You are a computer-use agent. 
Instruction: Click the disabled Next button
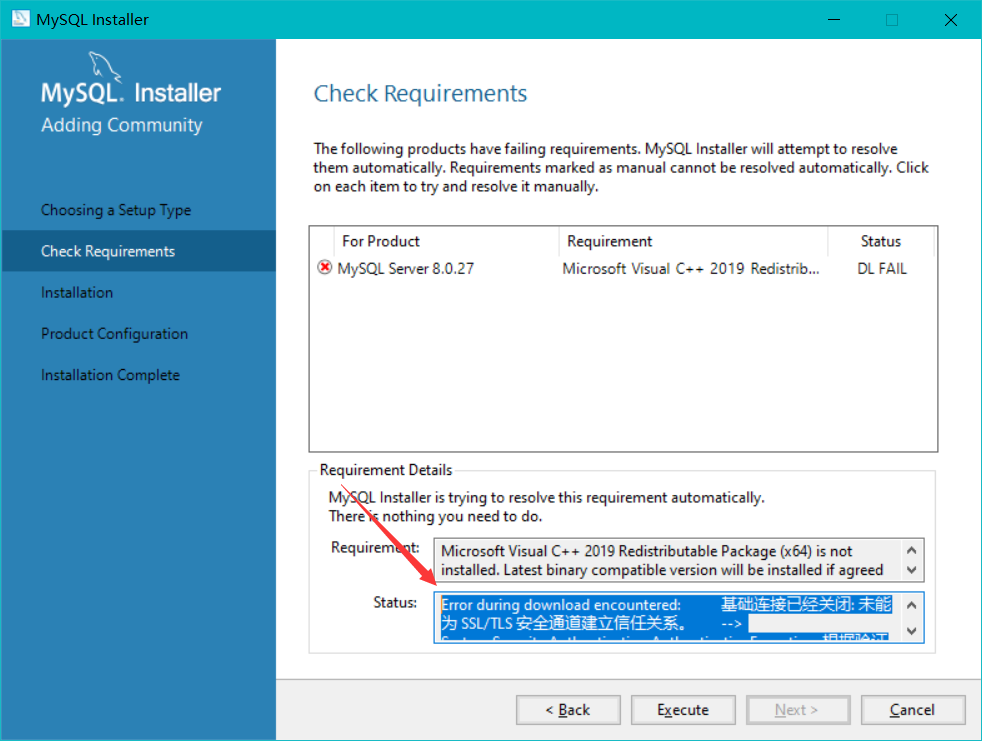tap(797, 710)
